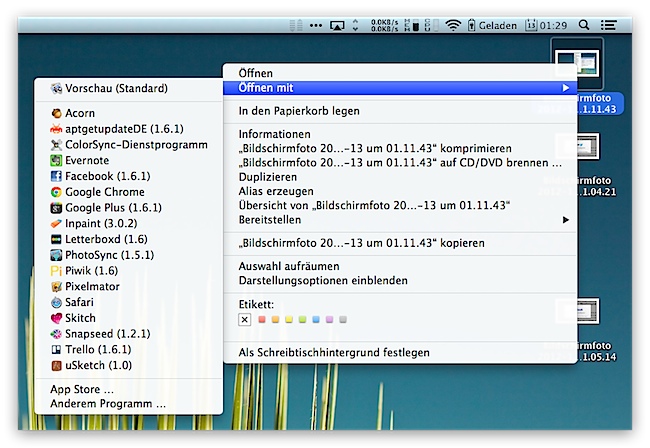The width and height of the screenshot is (650, 448).
Task: Click App Store … at list bottom
Action: pyautogui.click(x=82, y=389)
